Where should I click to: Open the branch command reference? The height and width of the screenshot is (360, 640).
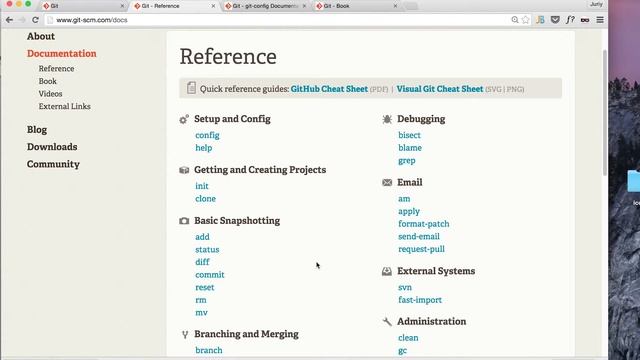coord(209,351)
